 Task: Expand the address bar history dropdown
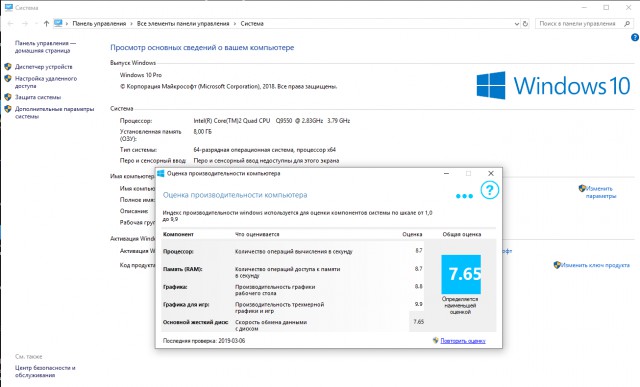click(516, 24)
